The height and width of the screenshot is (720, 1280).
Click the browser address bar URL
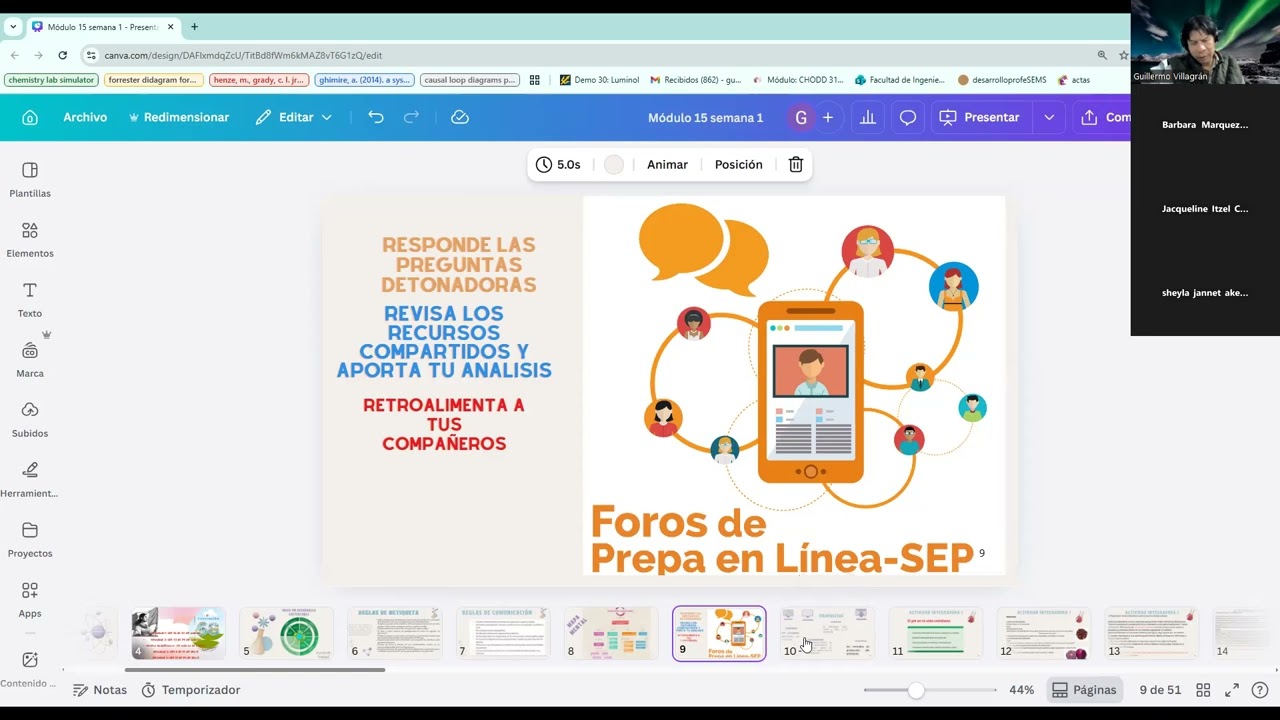[x=243, y=55]
